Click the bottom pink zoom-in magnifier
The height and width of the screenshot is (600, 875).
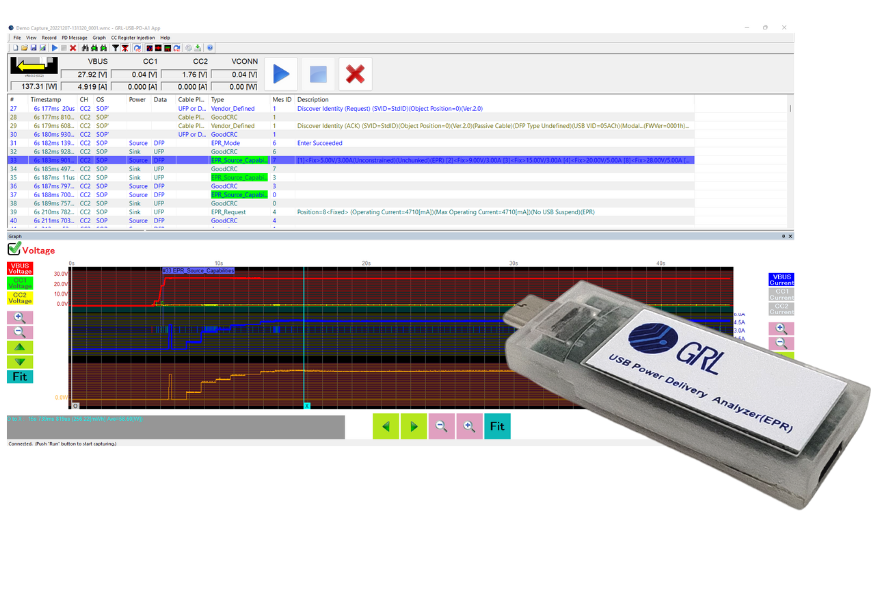tap(469, 426)
